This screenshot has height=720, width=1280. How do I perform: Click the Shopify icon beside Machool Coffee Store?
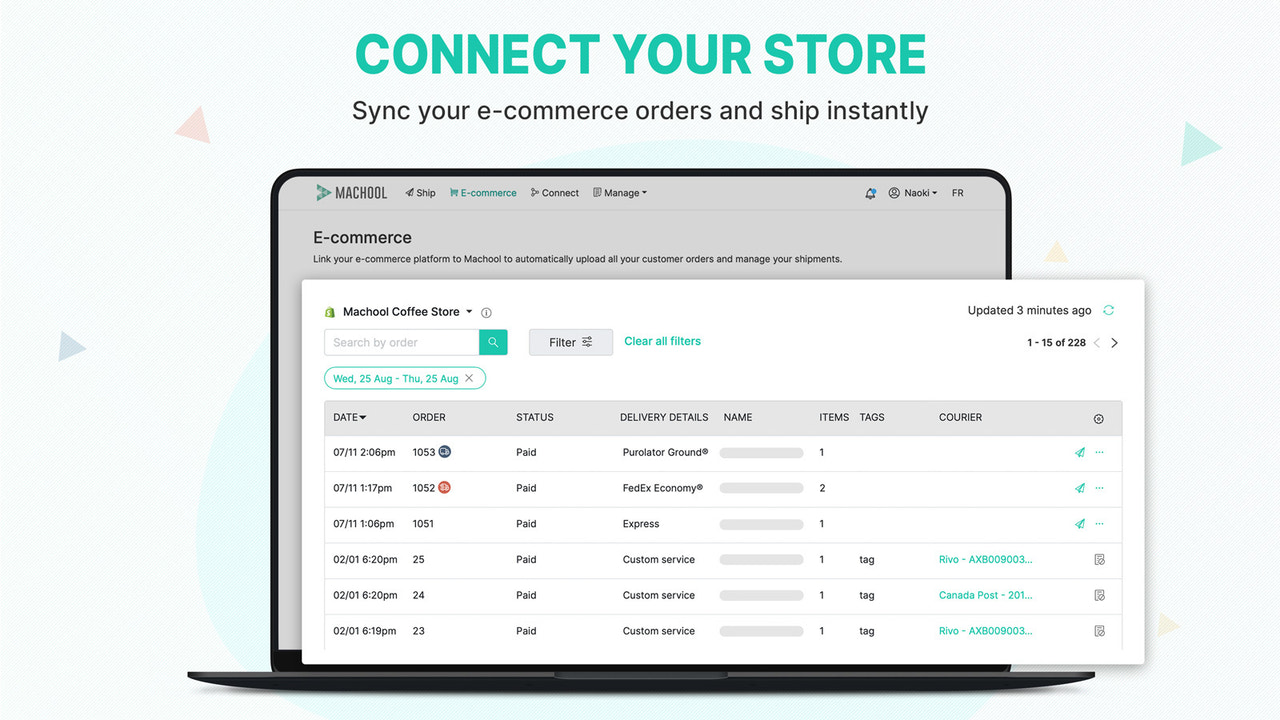(330, 311)
